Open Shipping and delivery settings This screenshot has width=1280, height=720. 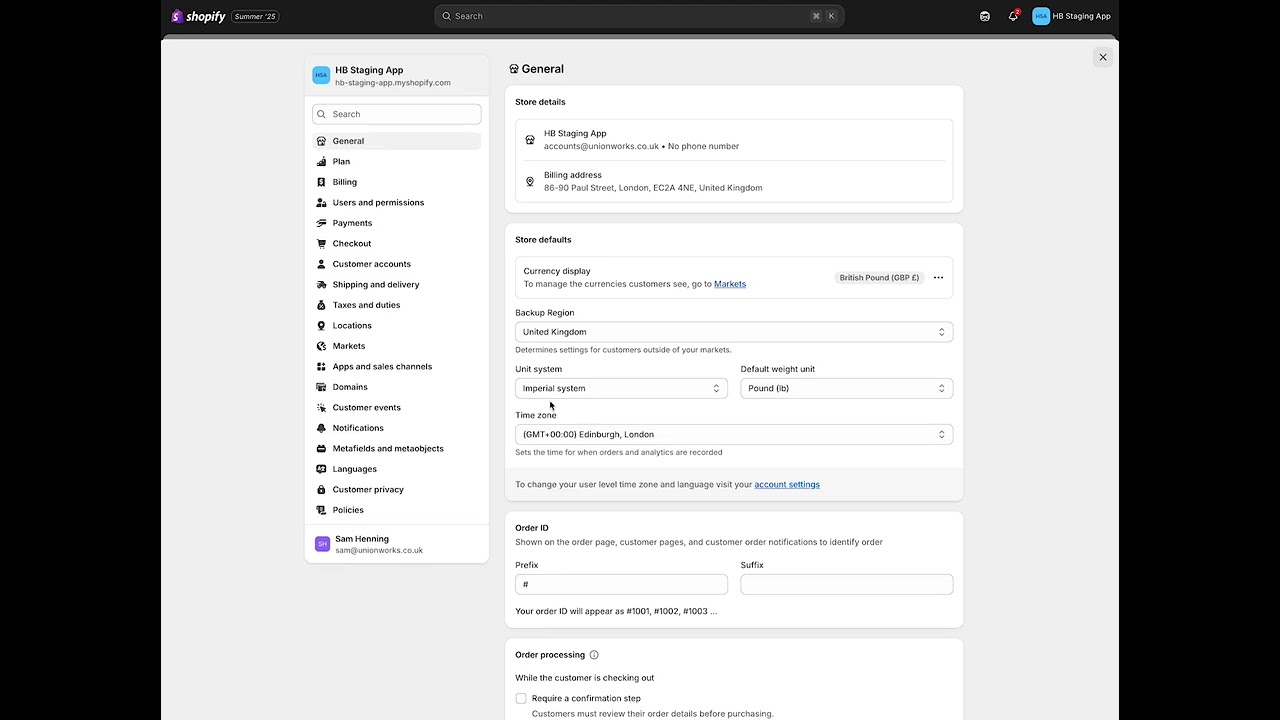(x=397, y=285)
